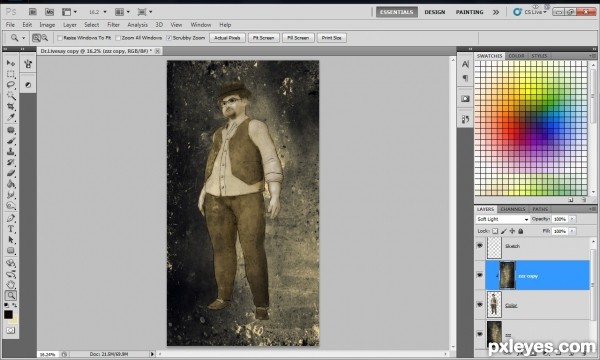
Task: Open the layer Opacity slider arrow
Action: click(572, 219)
